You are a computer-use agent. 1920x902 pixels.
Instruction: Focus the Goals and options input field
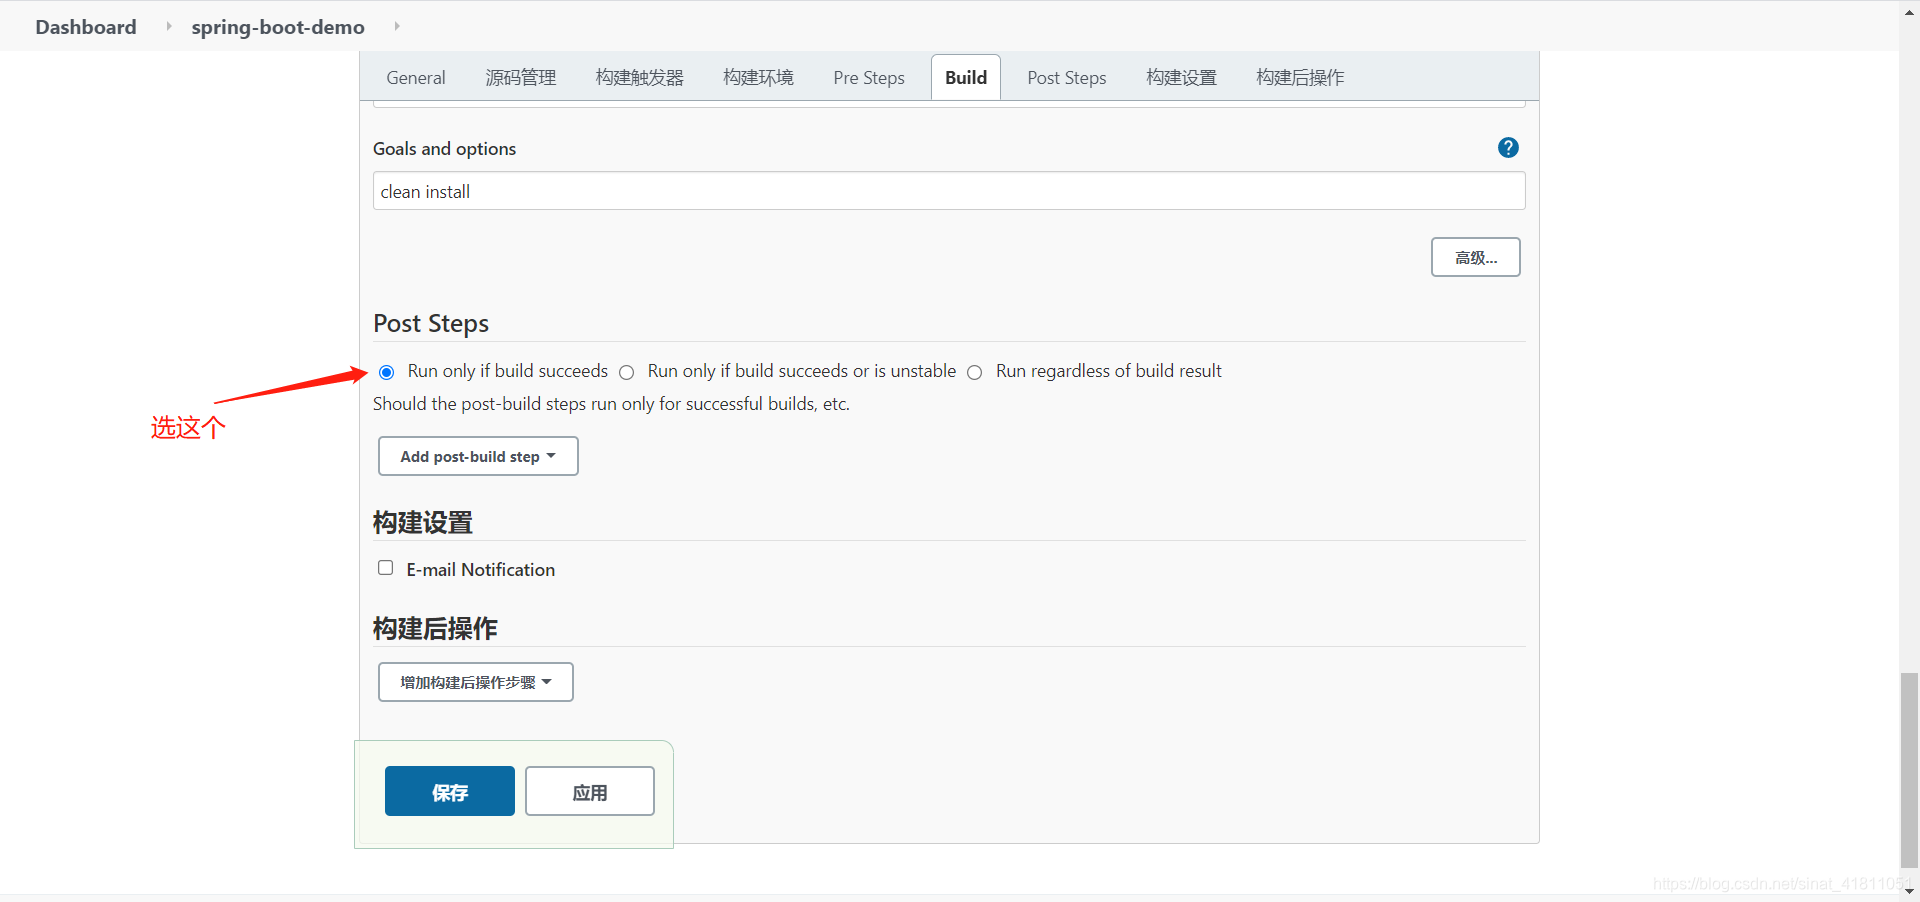coord(949,191)
